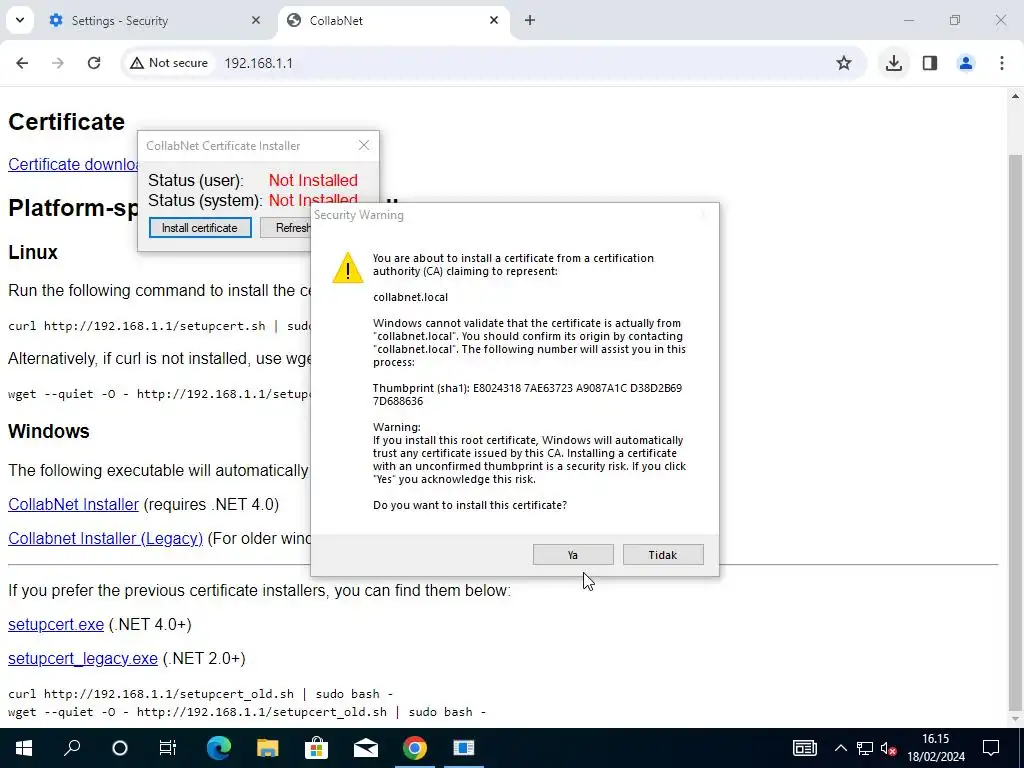Open notification center icon

tap(991, 748)
